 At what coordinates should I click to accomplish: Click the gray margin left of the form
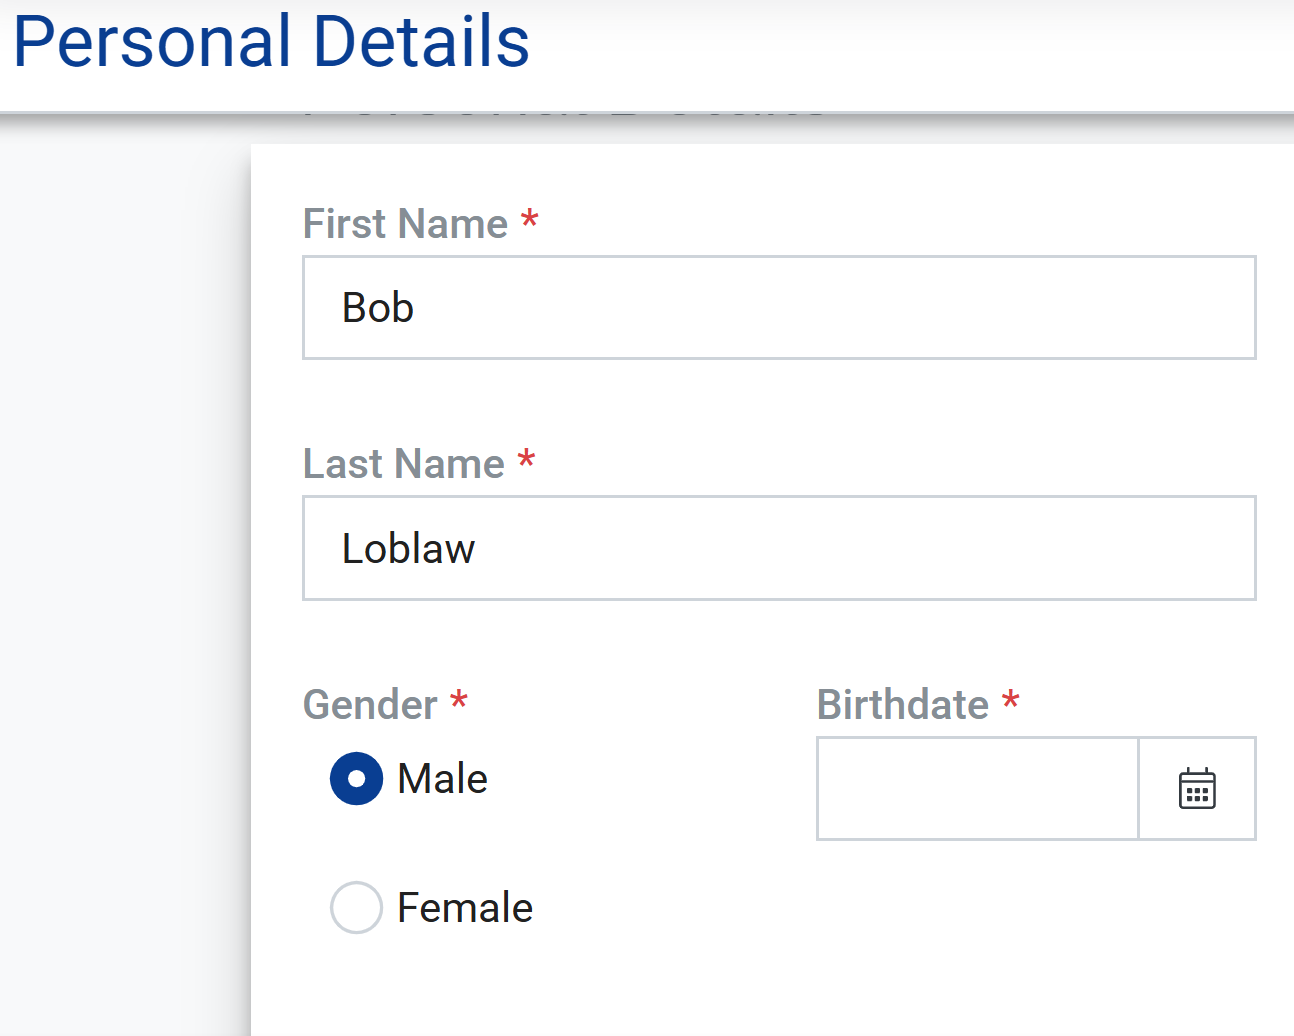click(120, 600)
